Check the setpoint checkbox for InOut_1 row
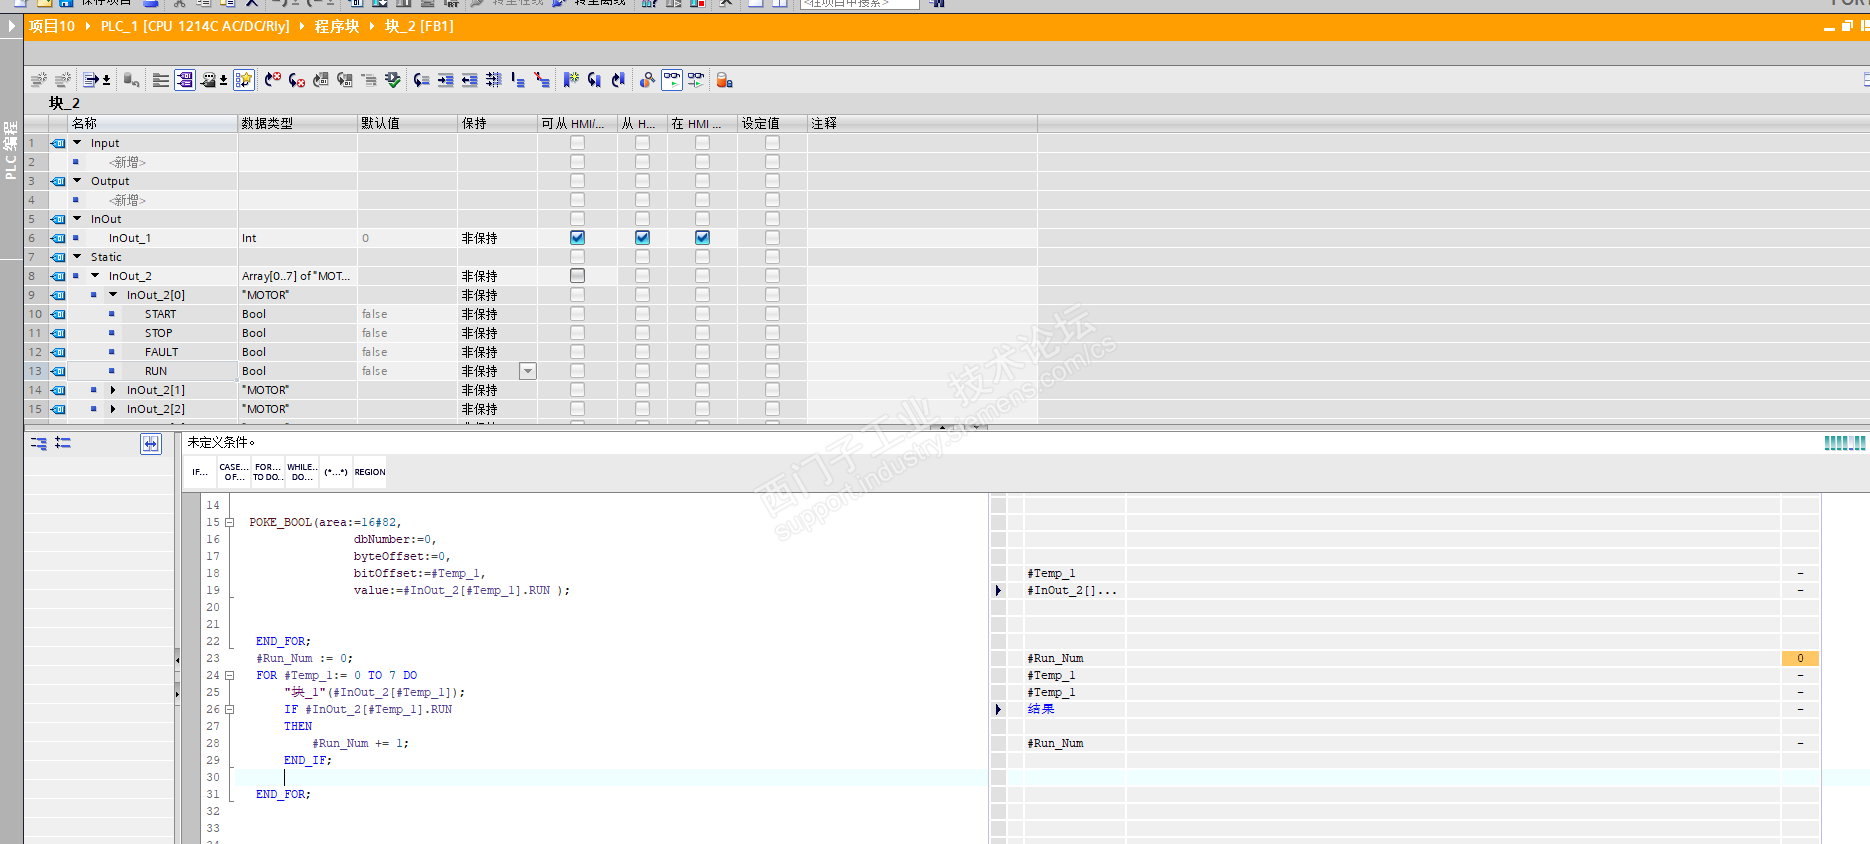 pos(772,238)
